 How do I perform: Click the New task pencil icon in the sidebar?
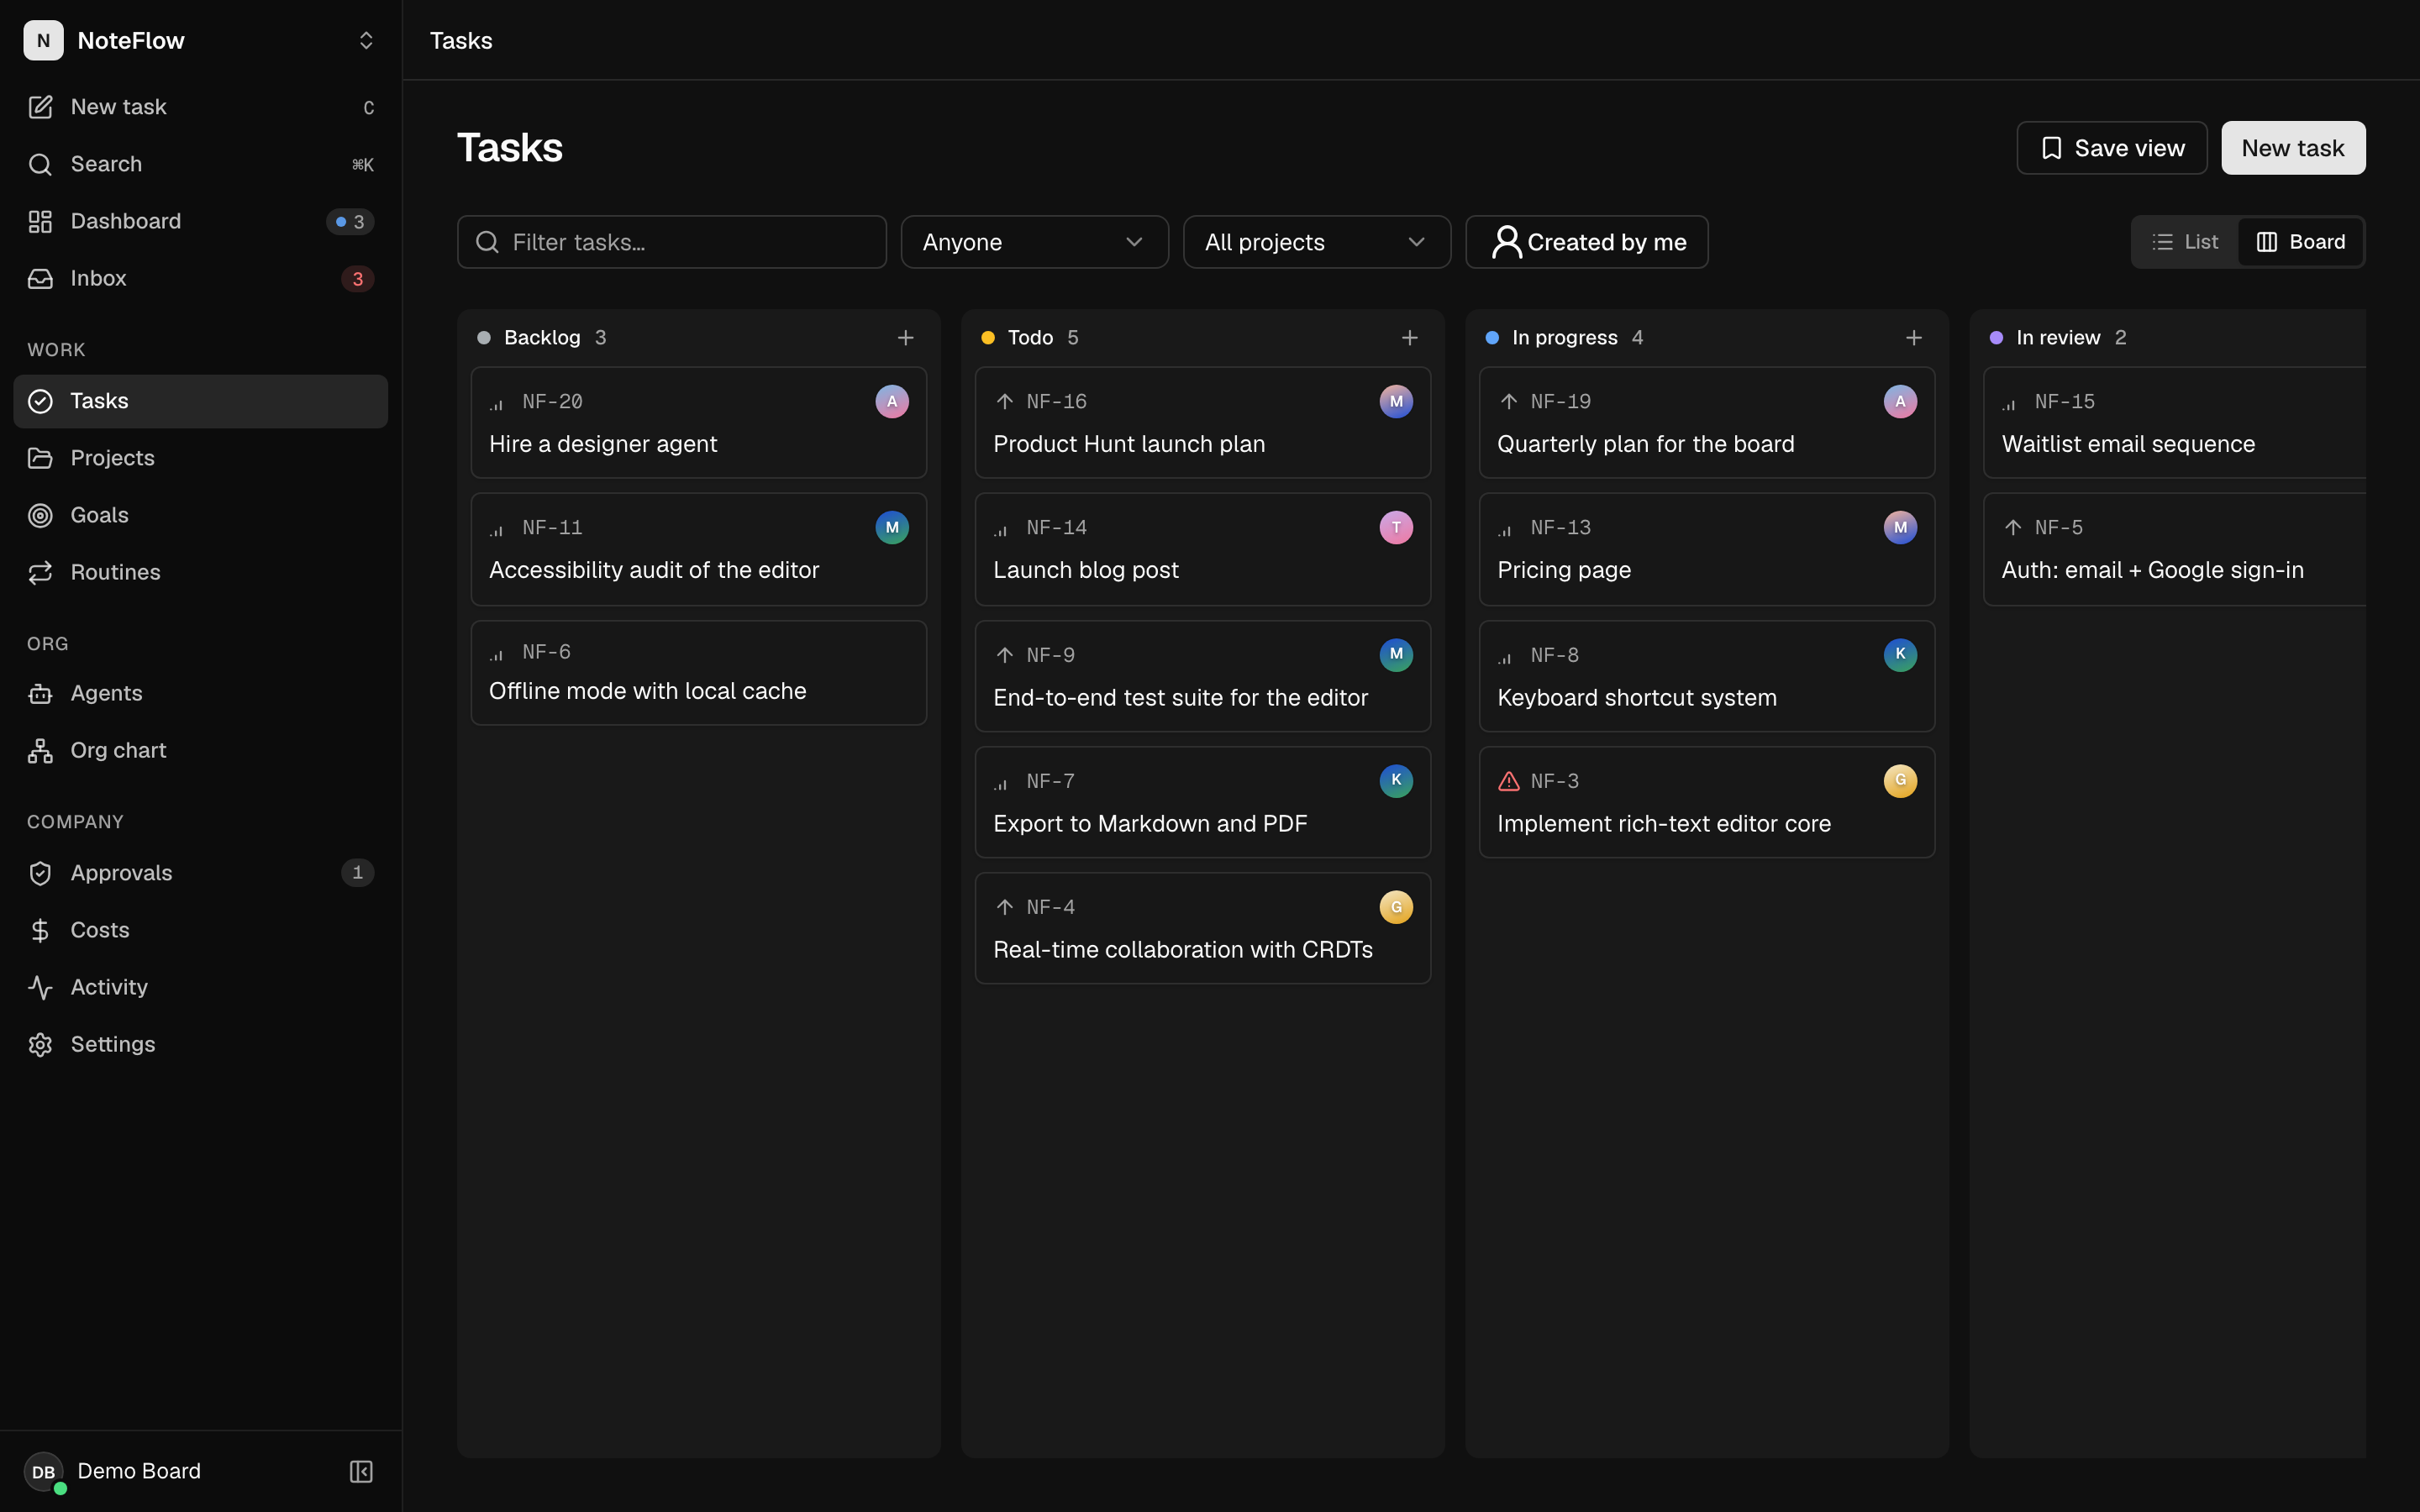pyautogui.click(x=40, y=107)
